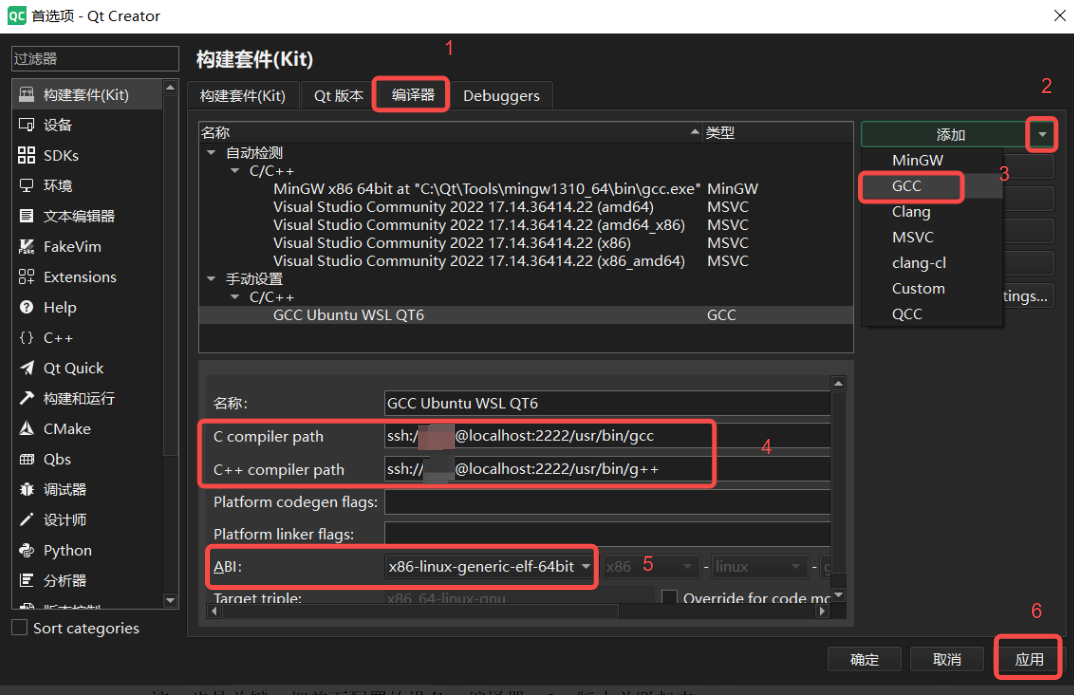This screenshot has width=1074, height=695.
Task: Click the FakeVim icon
Action: (26, 247)
